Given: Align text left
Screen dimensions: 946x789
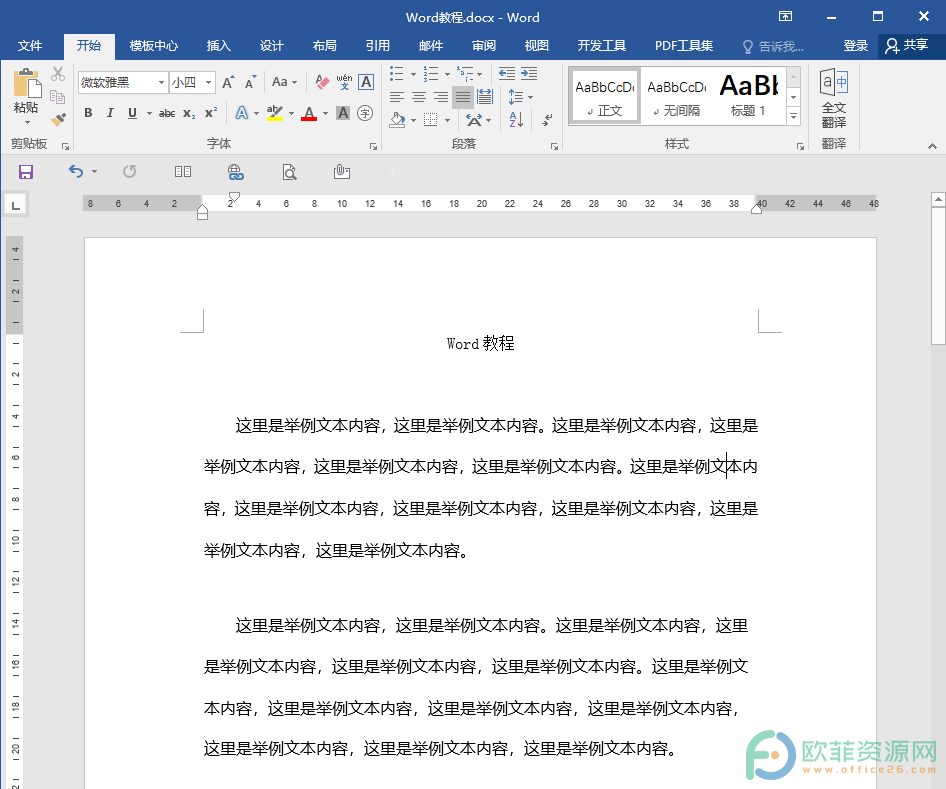Looking at the screenshot, I should pyautogui.click(x=396, y=97).
